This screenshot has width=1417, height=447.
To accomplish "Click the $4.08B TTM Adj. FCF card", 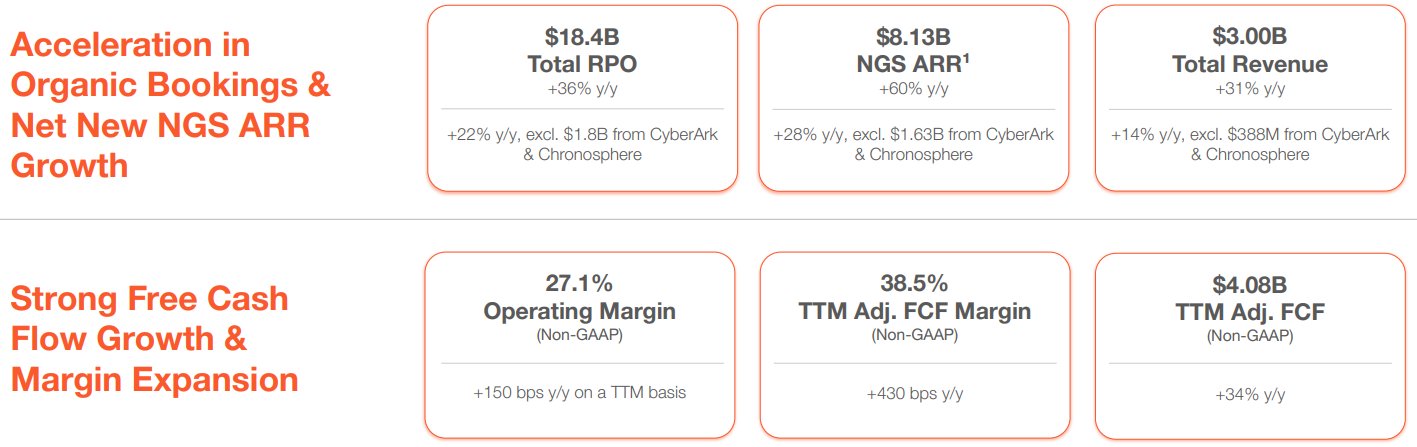I will pos(1249,345).
